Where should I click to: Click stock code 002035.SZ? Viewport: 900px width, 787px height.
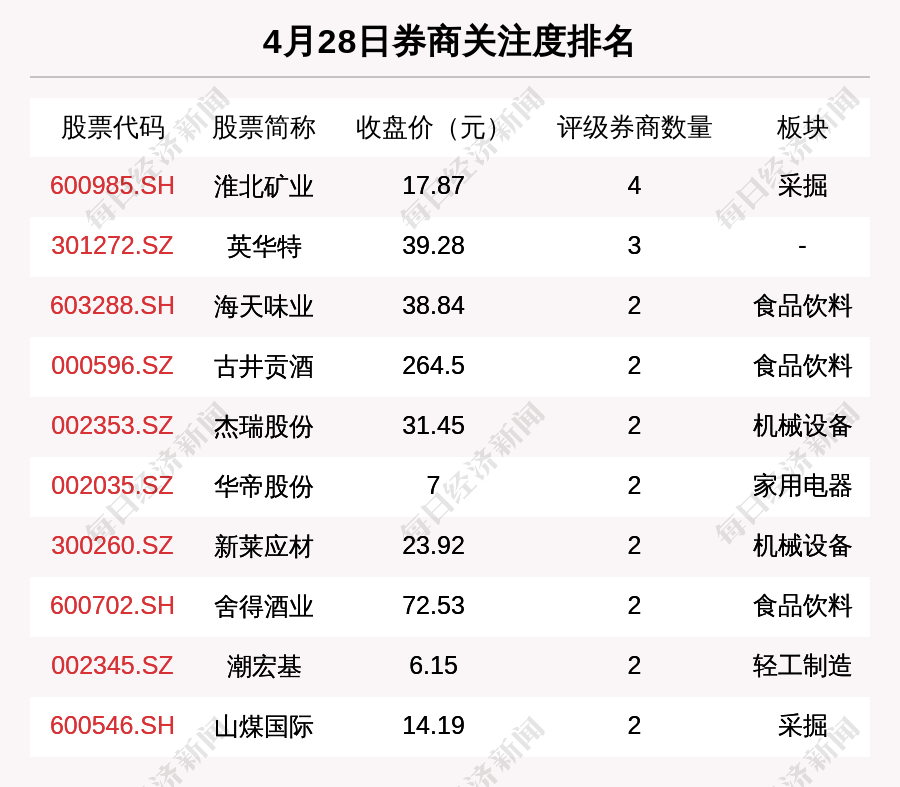click(112, 486)
